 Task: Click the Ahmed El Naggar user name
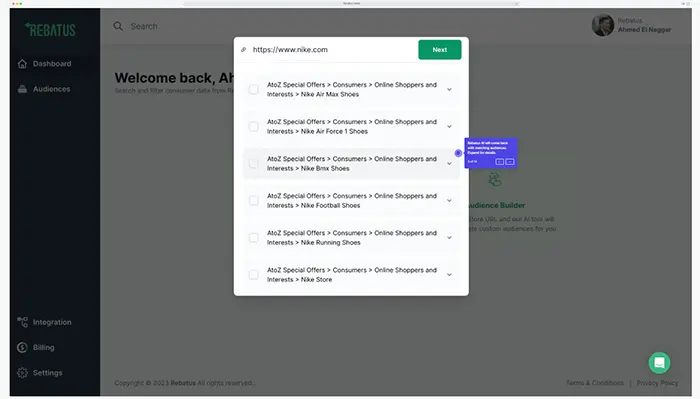click(x=644, y=30)
